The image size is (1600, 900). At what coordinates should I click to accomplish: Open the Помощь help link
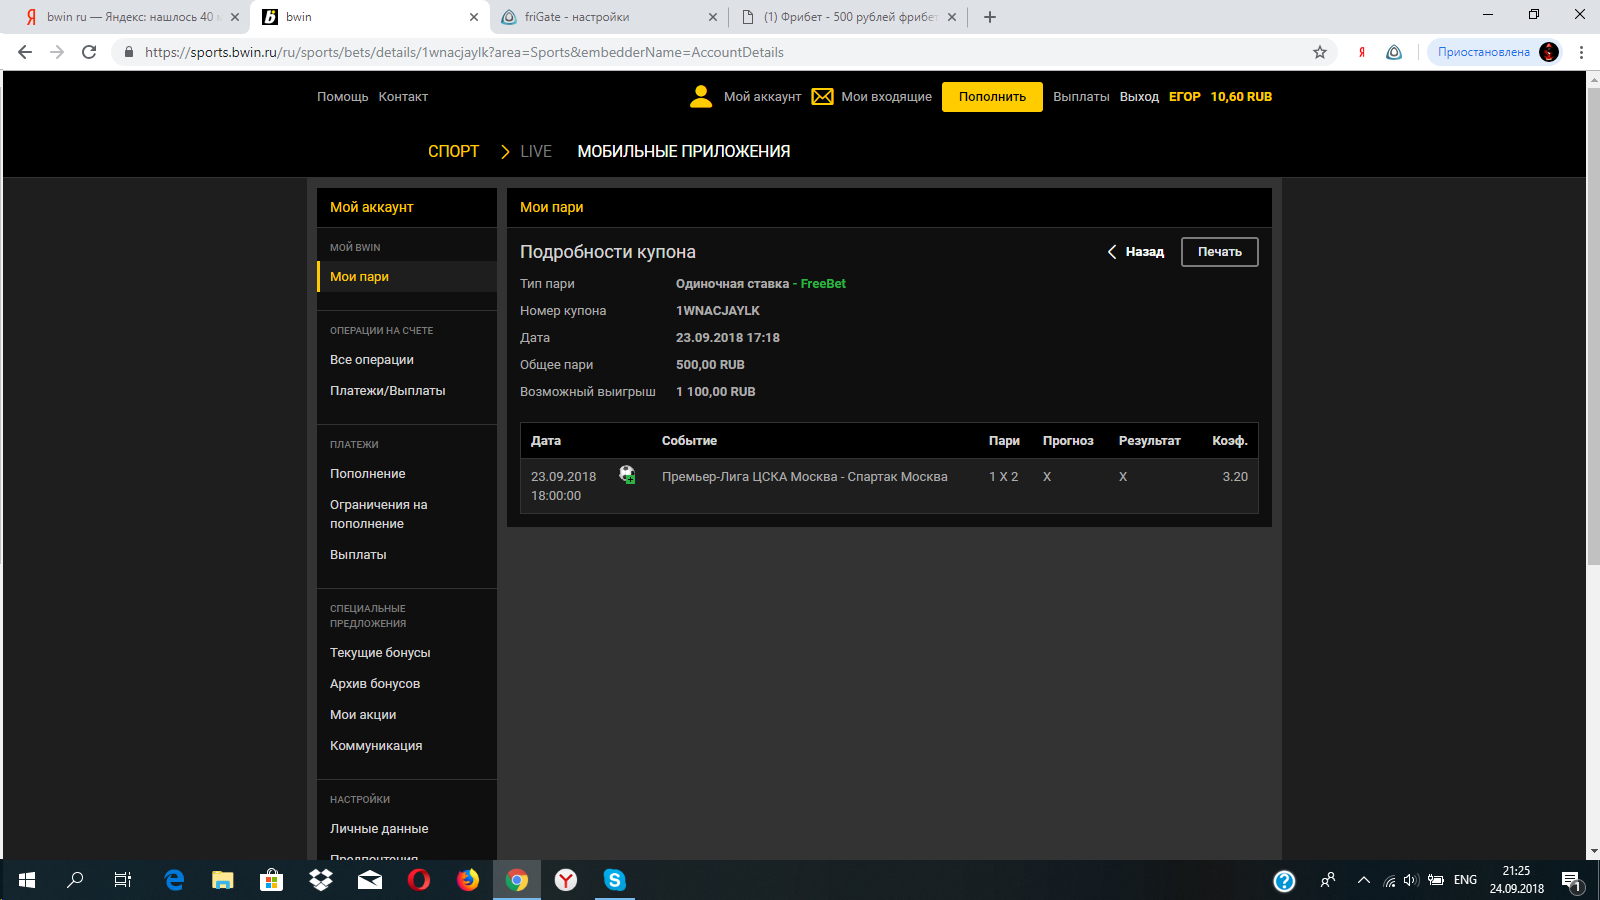[343, 97]
